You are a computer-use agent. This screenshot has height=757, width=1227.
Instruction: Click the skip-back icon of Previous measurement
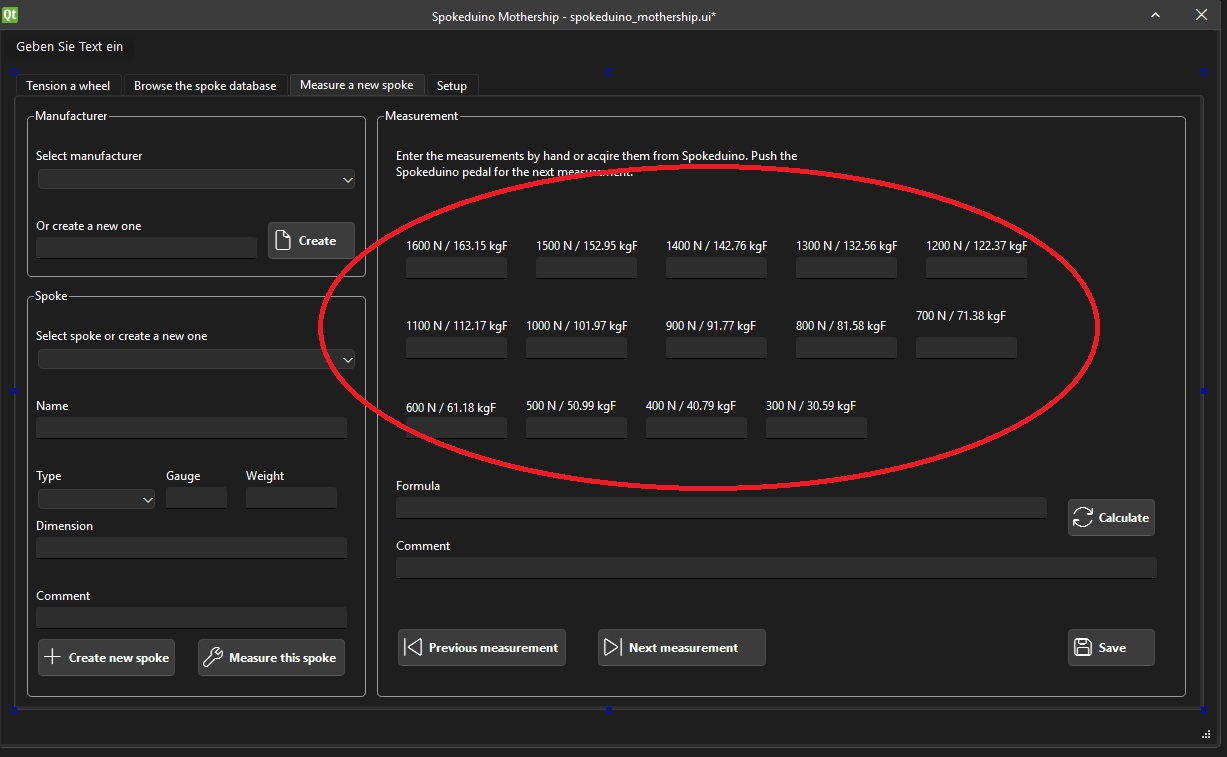tap(412, 647)
